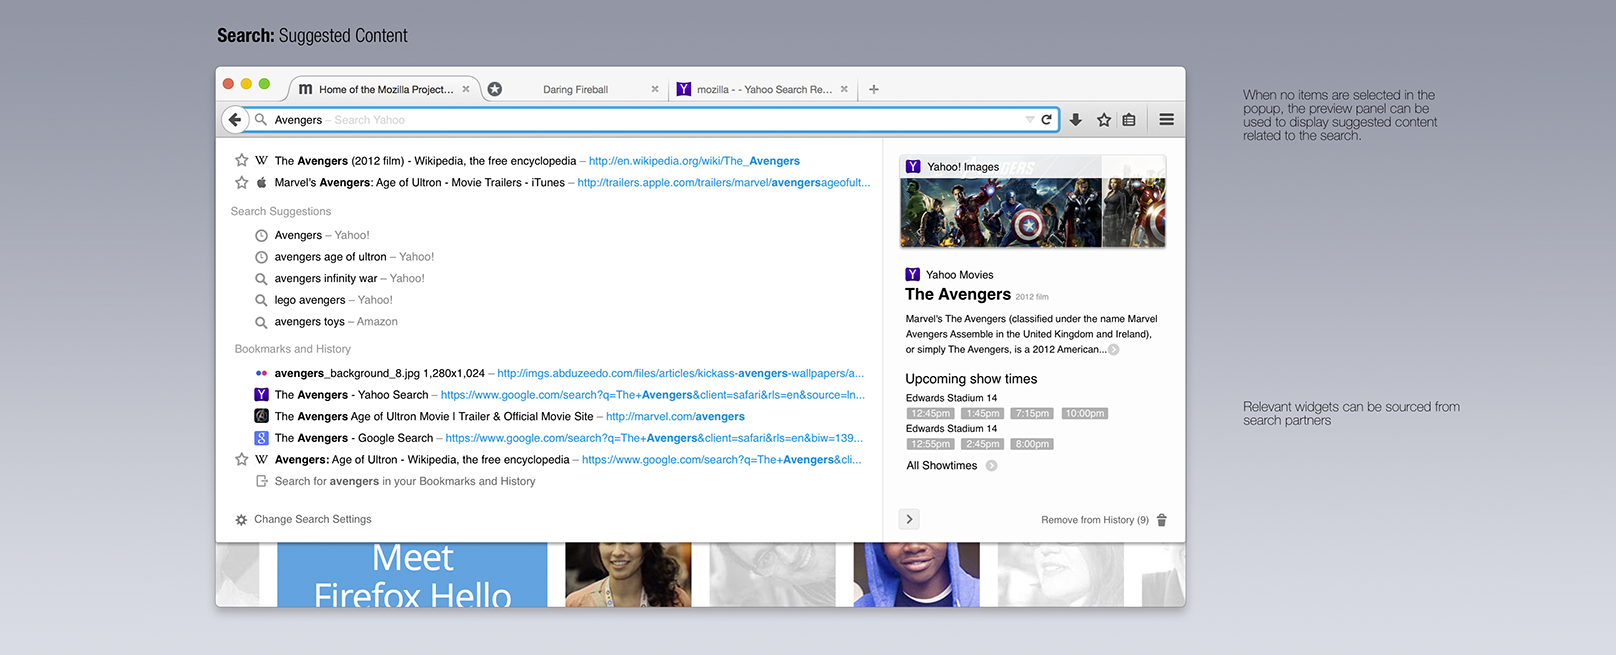
Task: Click the reload page icon
Action: 1046,119
